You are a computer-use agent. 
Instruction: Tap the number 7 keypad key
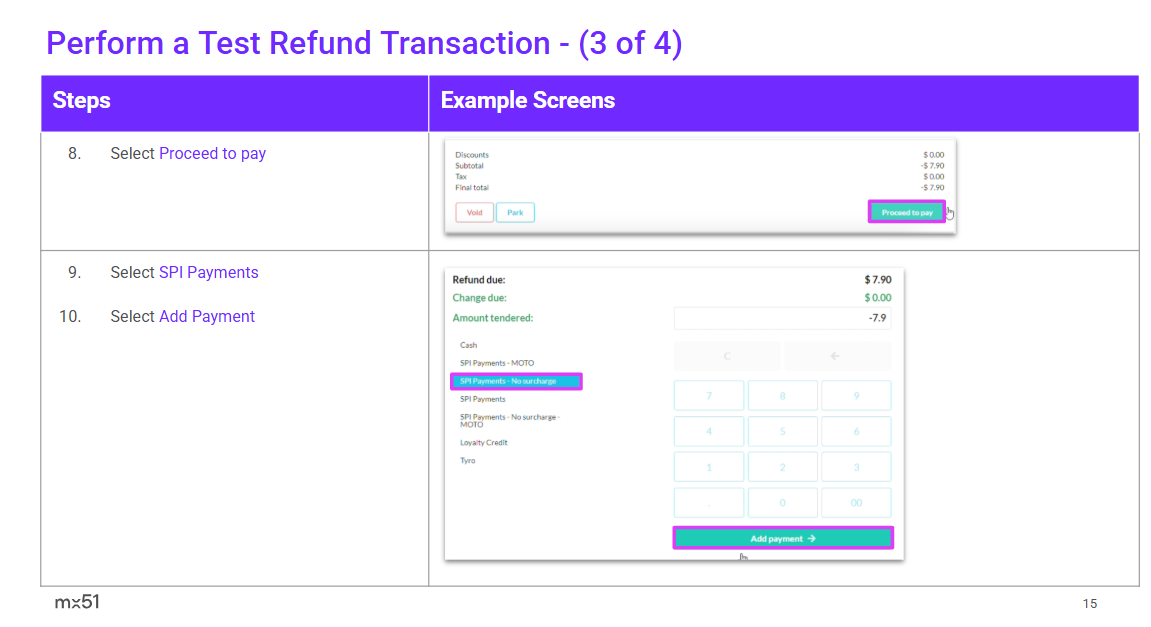709,396
